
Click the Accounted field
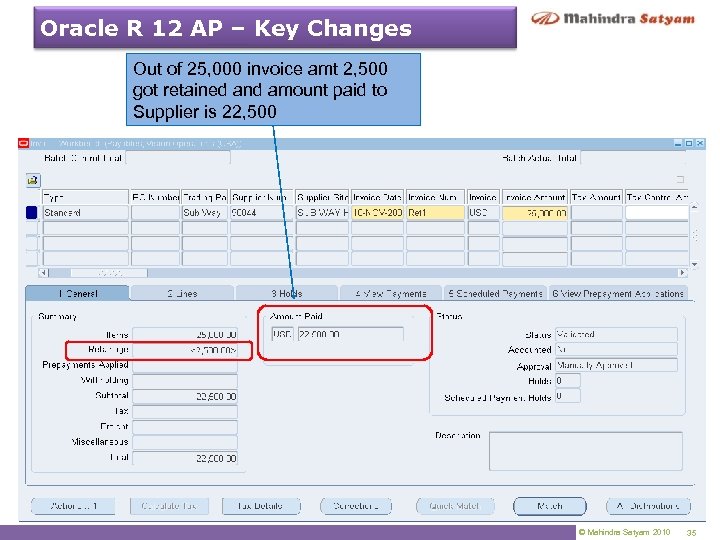pyautogui.click(x=616, y=349)
